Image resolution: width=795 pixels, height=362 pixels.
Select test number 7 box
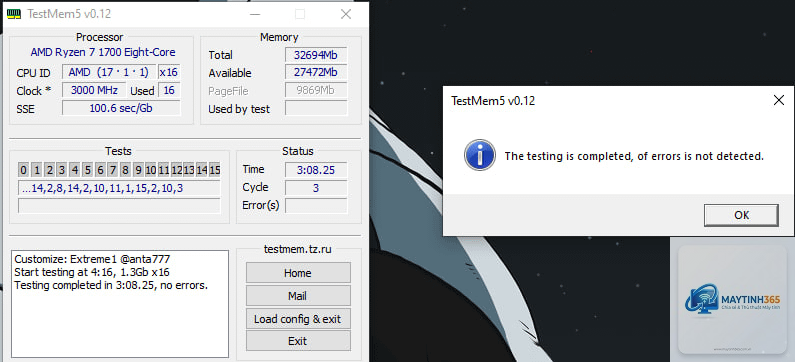click(113, 169)
